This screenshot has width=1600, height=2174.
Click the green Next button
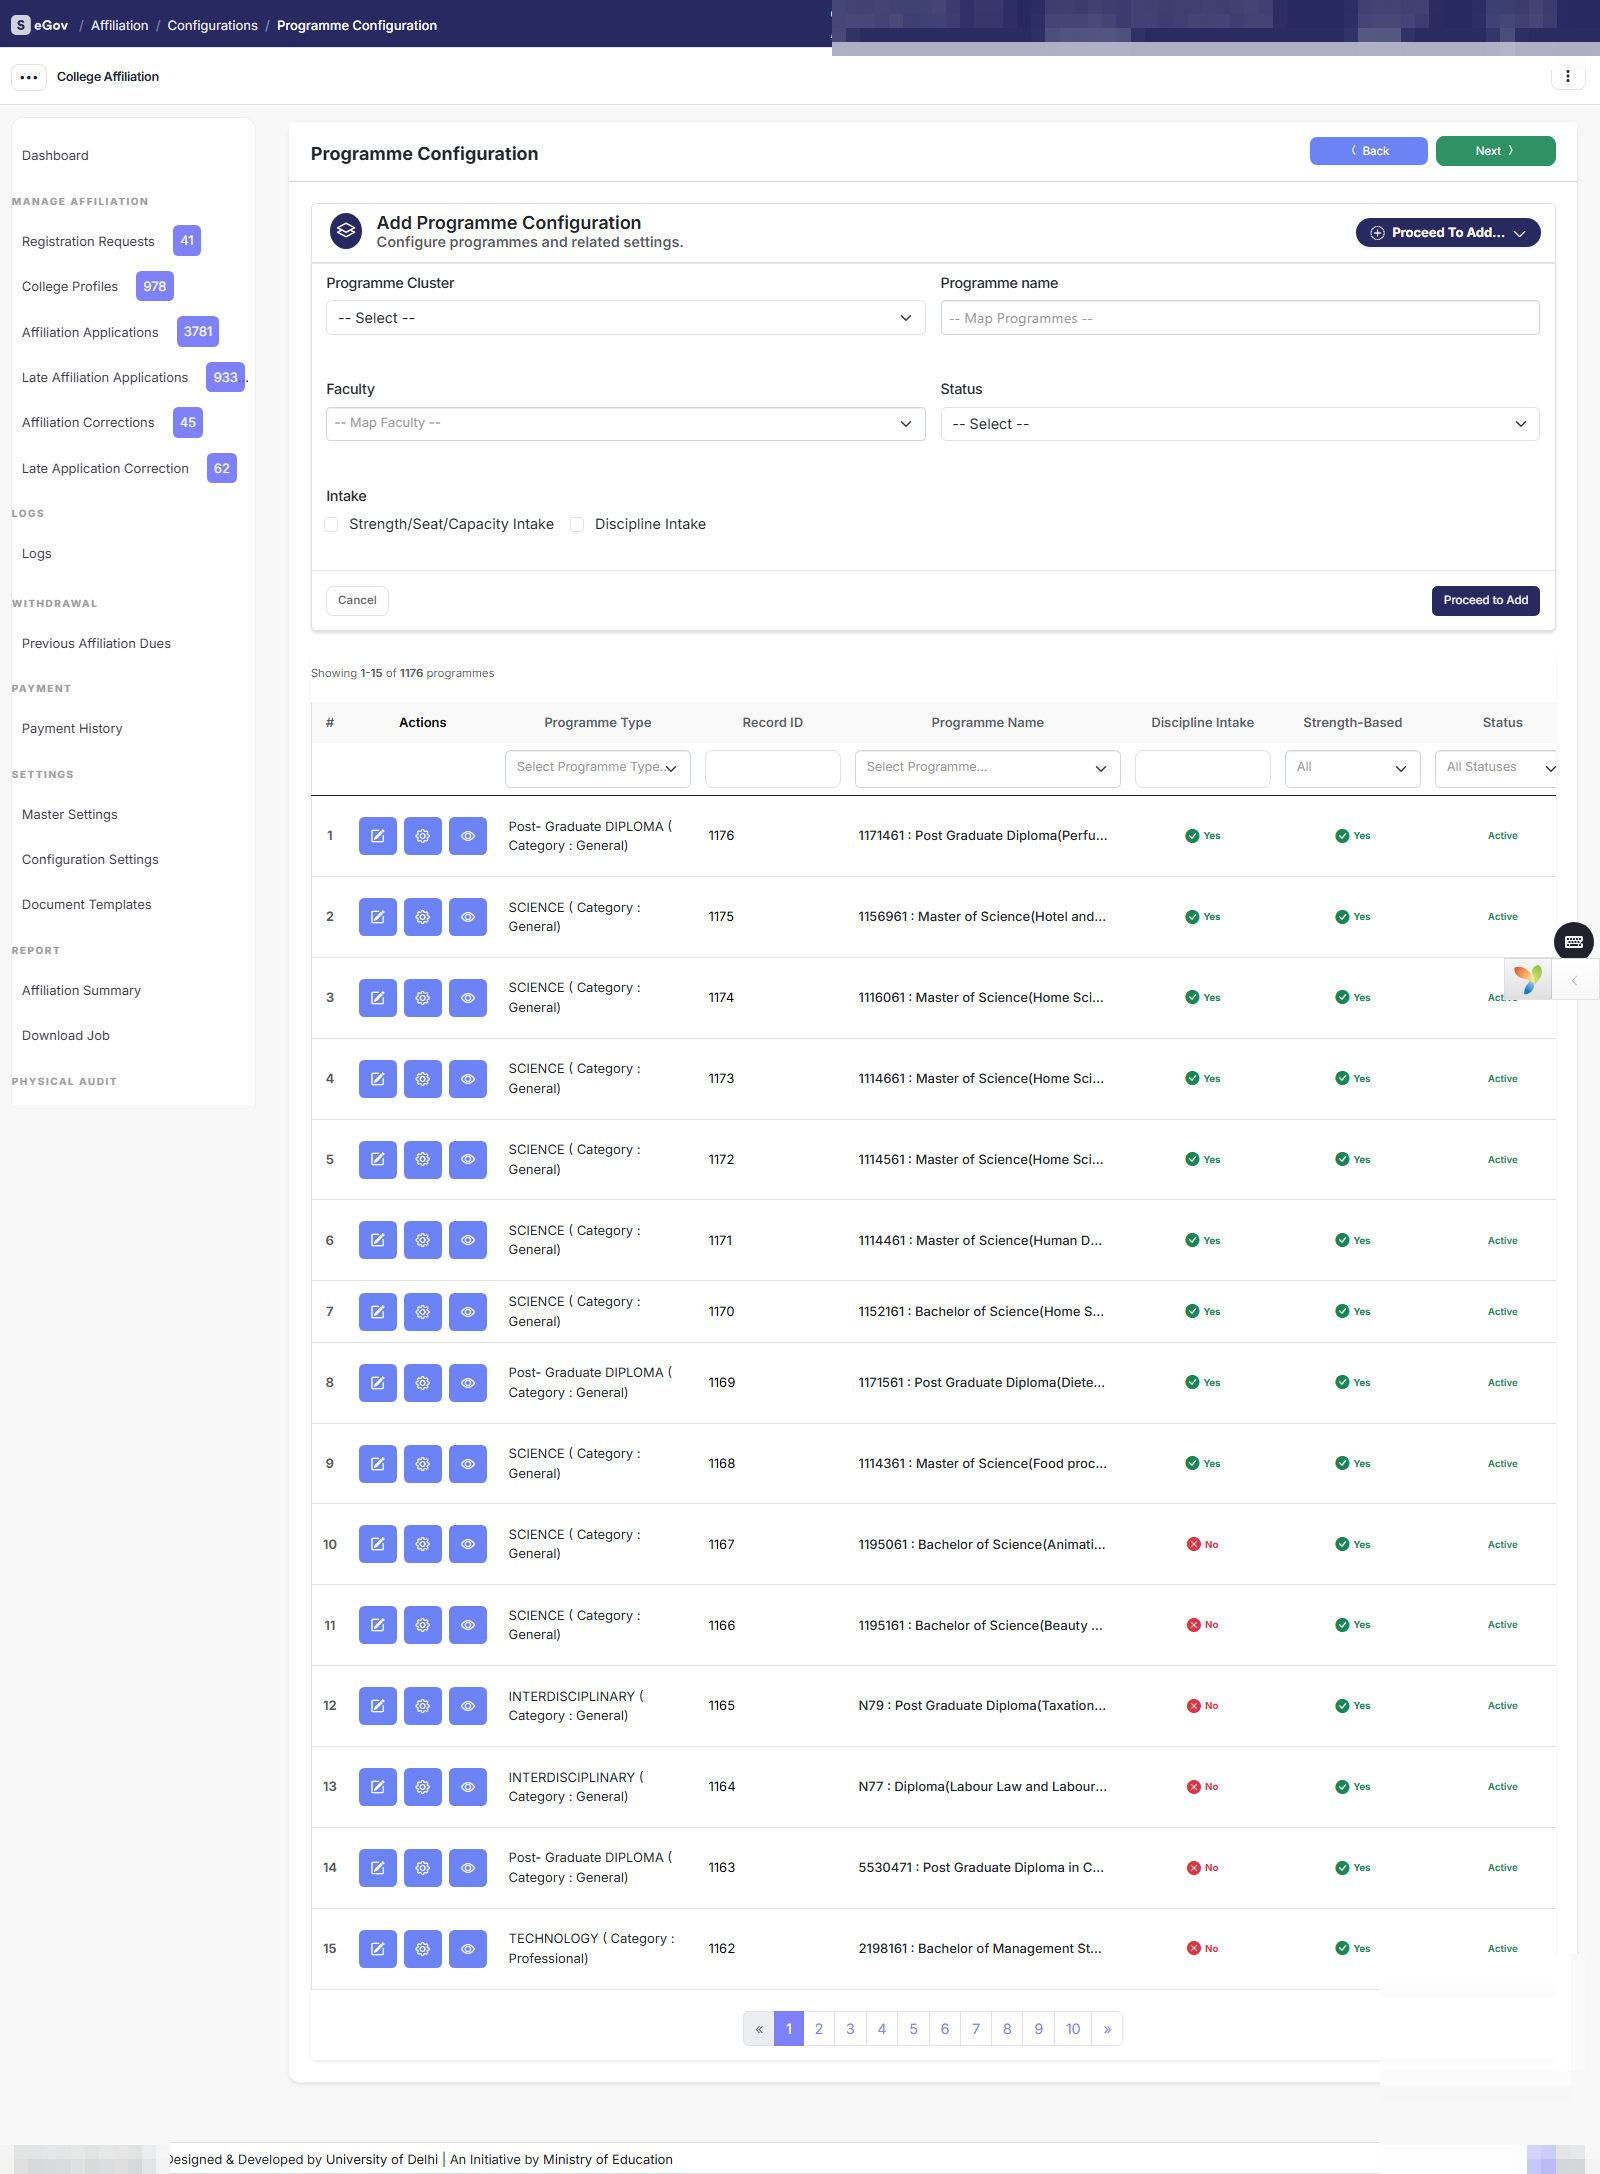point(1495,151)
